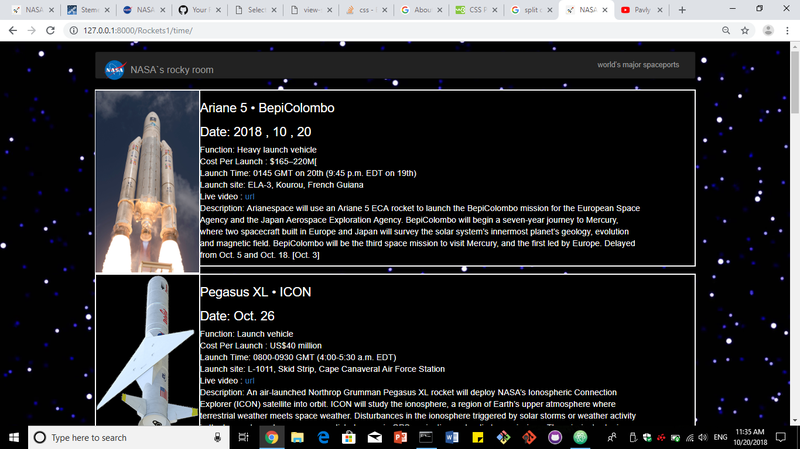
Task: Click the Ariane 5 rocket image
Action: click(147, 182)
